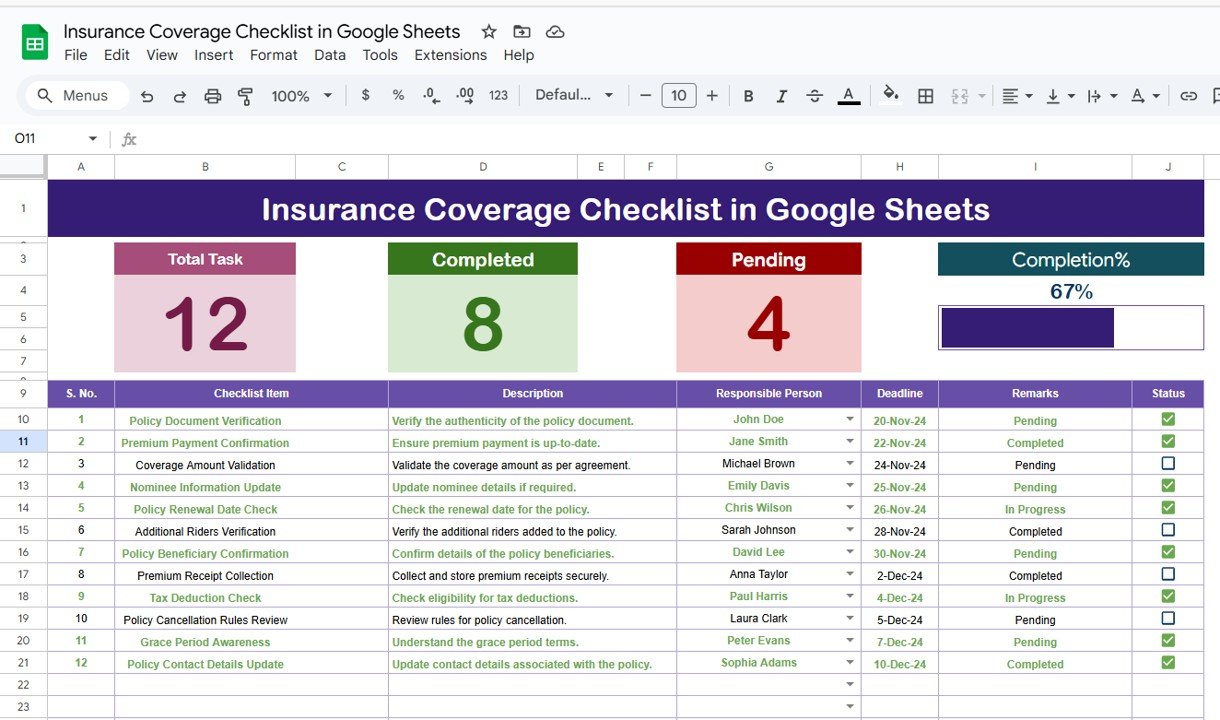This screenshot has height=720, width=1220.
Task: Open the Borders tool
Action: point(926,96)
